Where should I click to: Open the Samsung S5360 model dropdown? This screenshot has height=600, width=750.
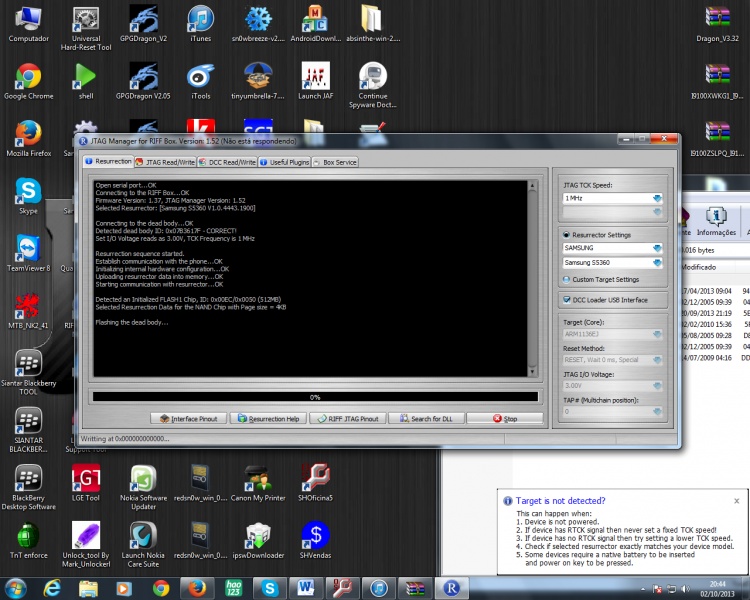click(x=612, y=263)
